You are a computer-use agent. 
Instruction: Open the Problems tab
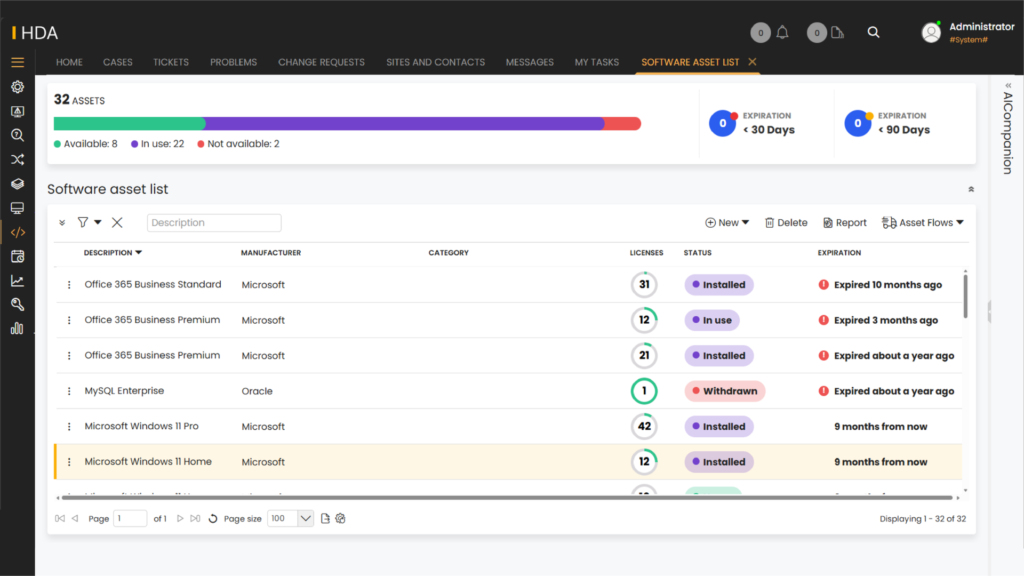(233, 62)
